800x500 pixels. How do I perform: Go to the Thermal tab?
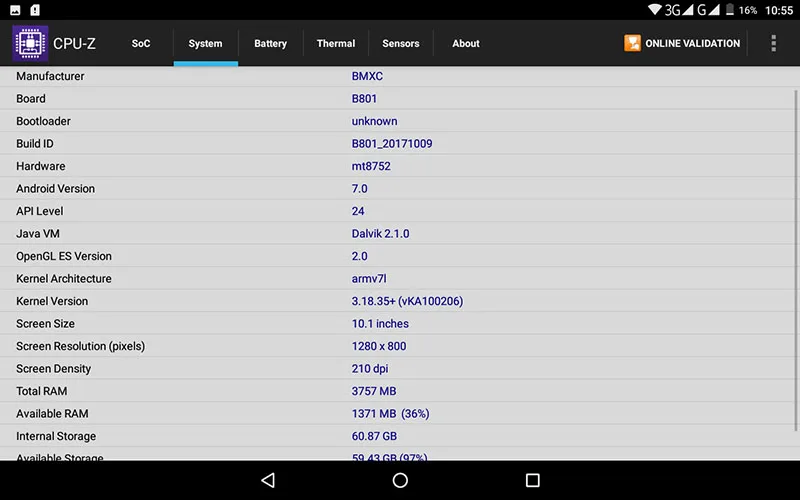pyautogui.click(x=336, y=43)
